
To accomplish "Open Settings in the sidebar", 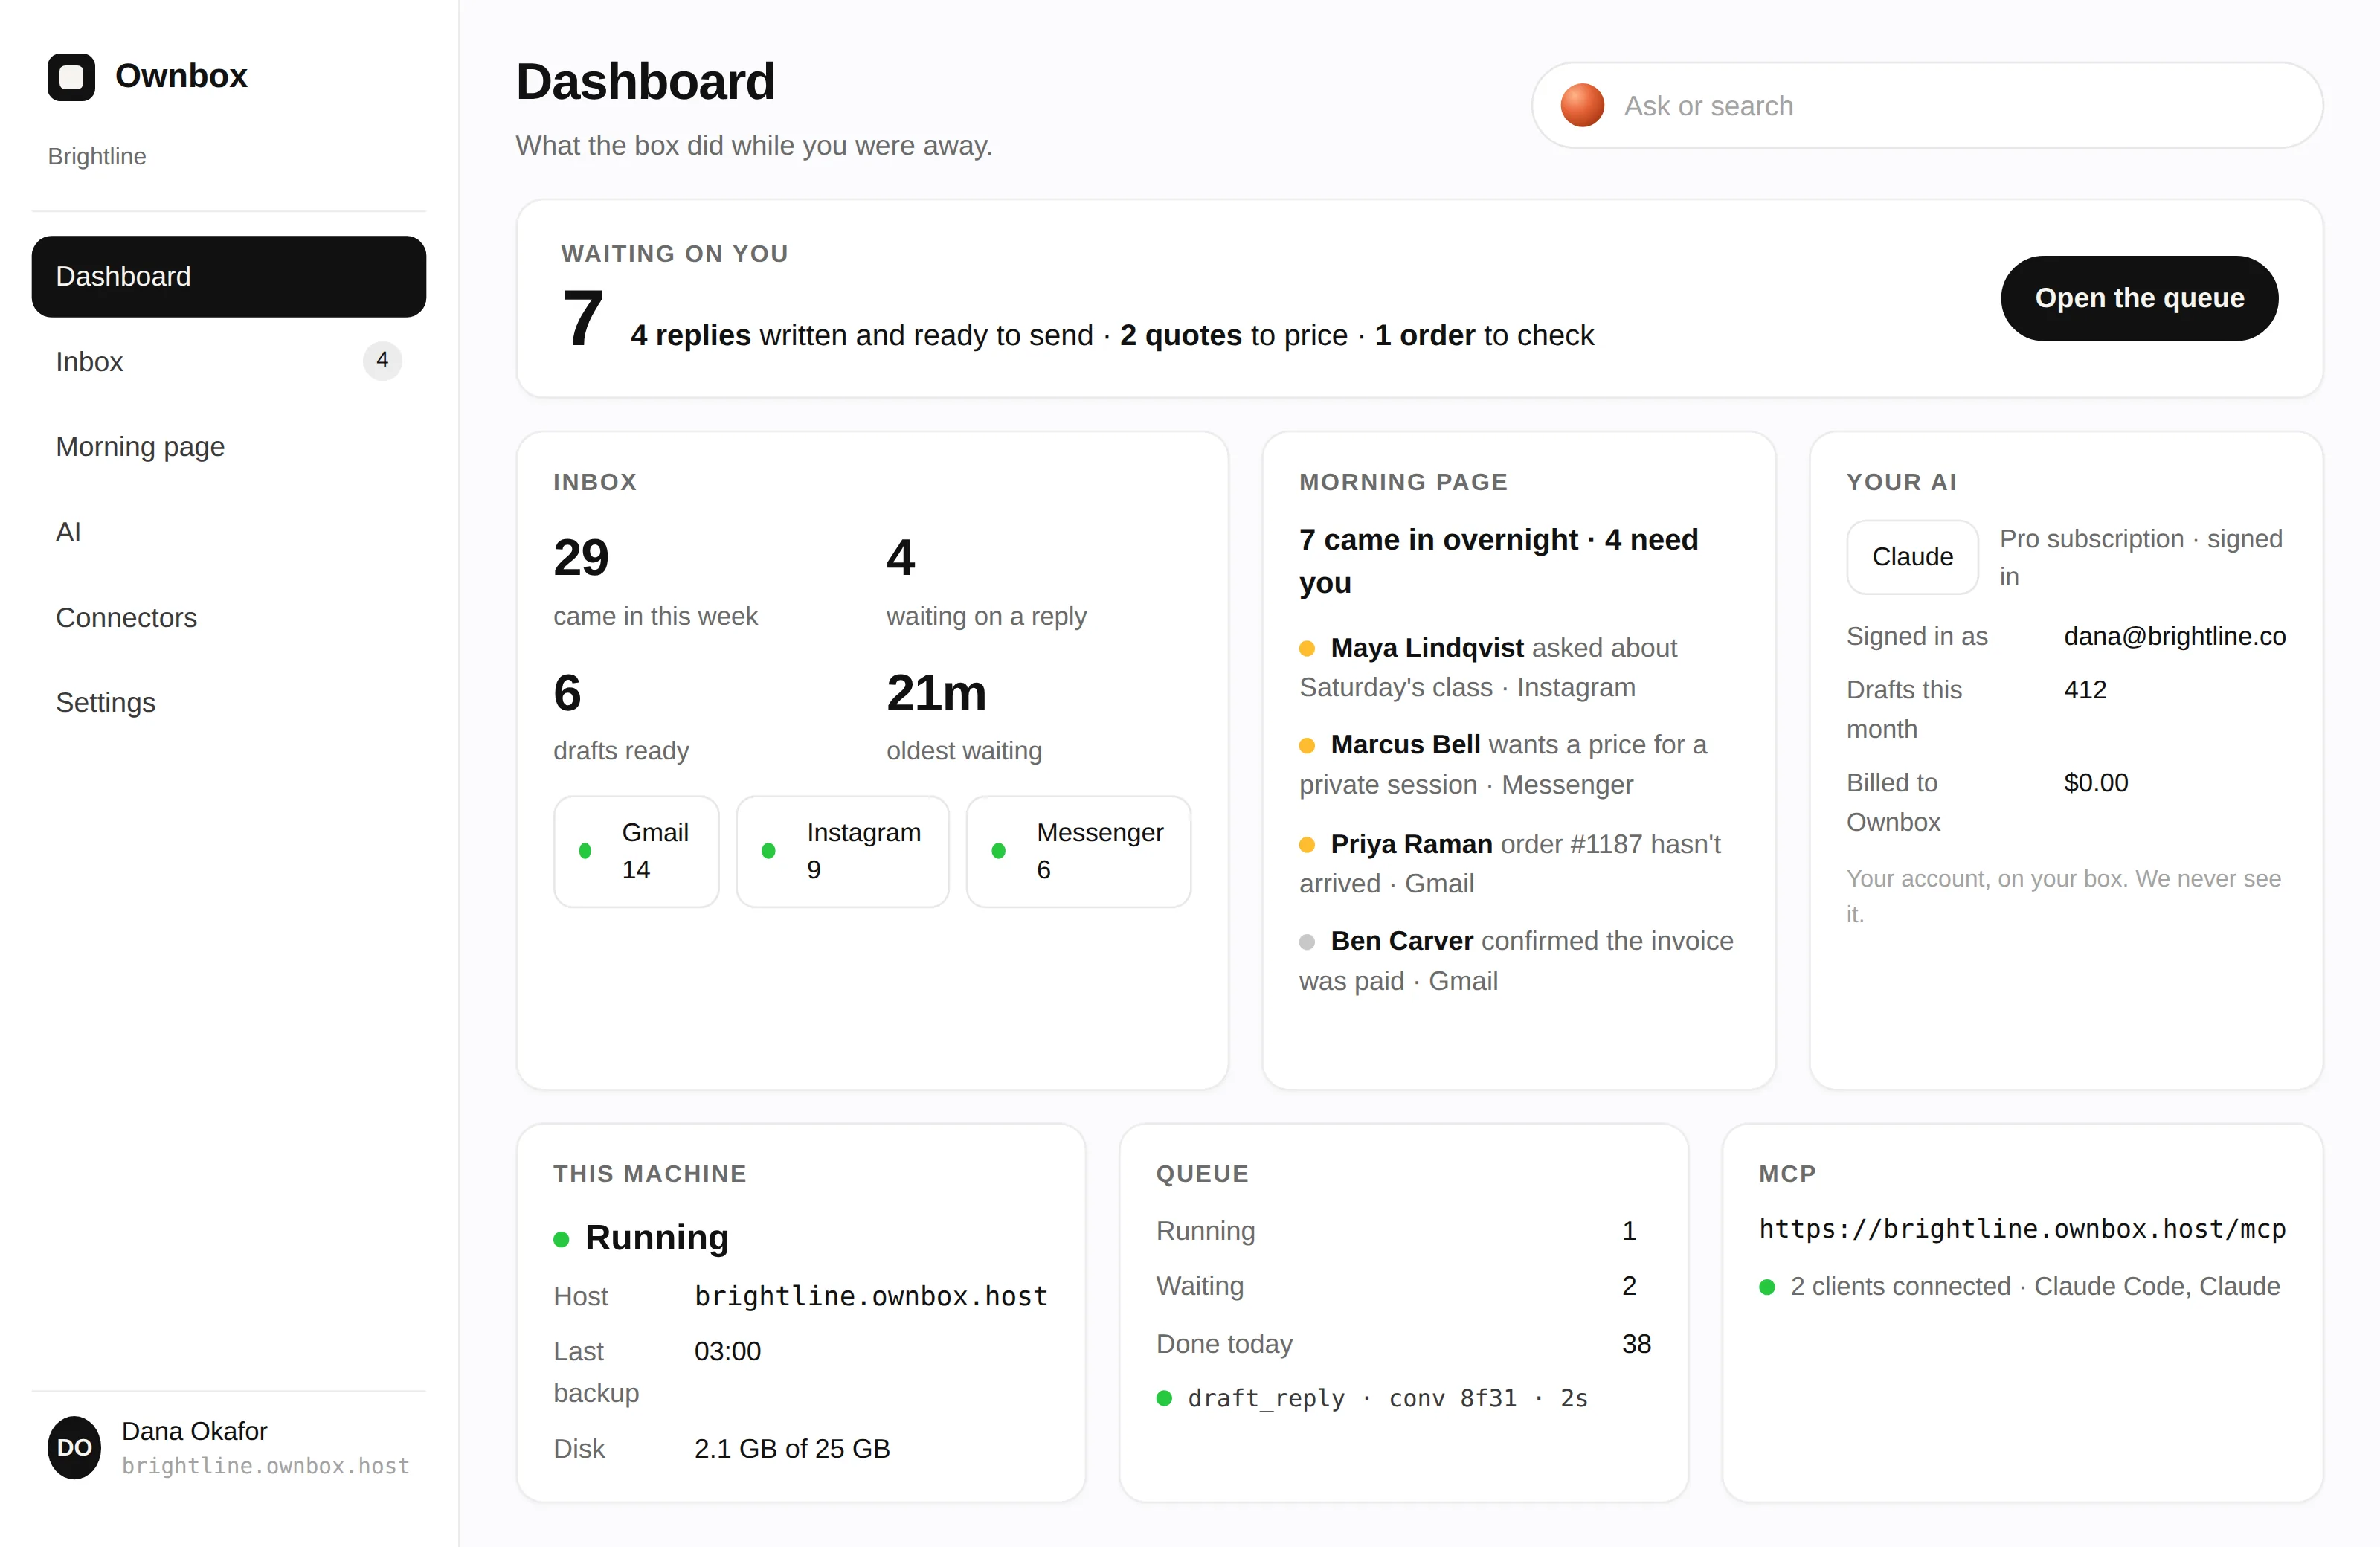I will (229, 703).
